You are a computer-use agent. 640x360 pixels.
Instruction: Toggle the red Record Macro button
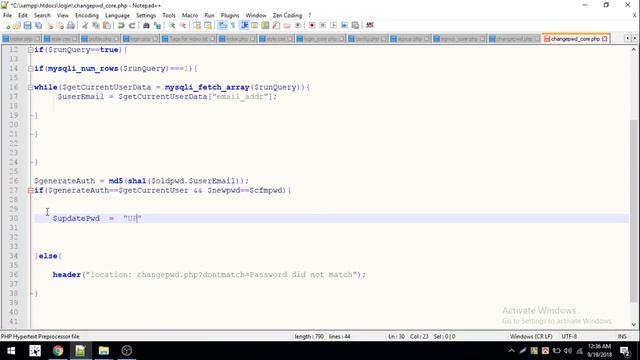point(312,25)
